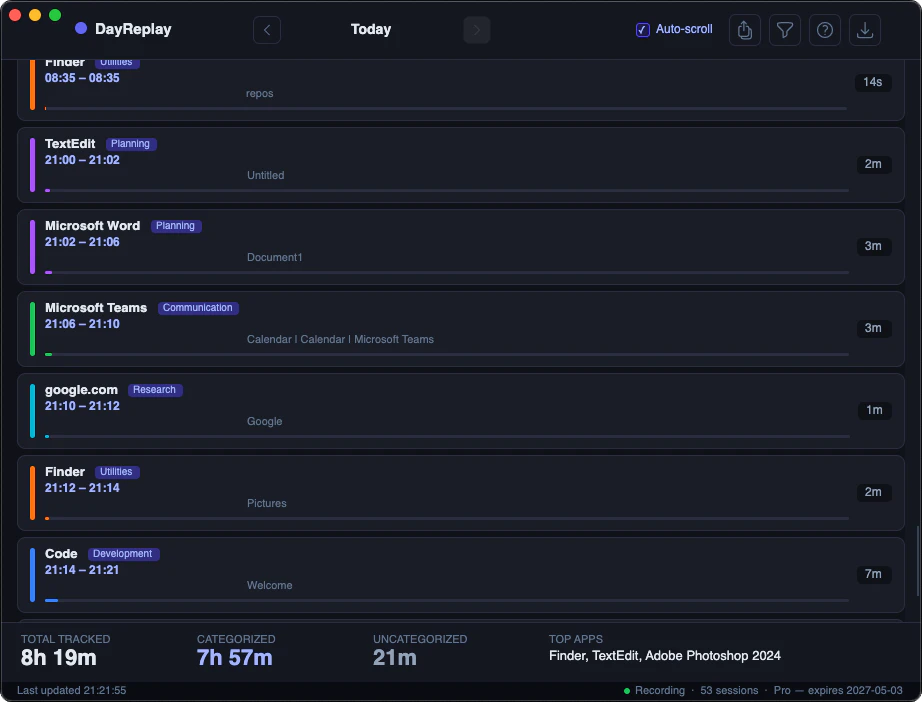Select the TextEdit 21:00 session card title
Screen dimensions: 922x702
coord(70,143)
